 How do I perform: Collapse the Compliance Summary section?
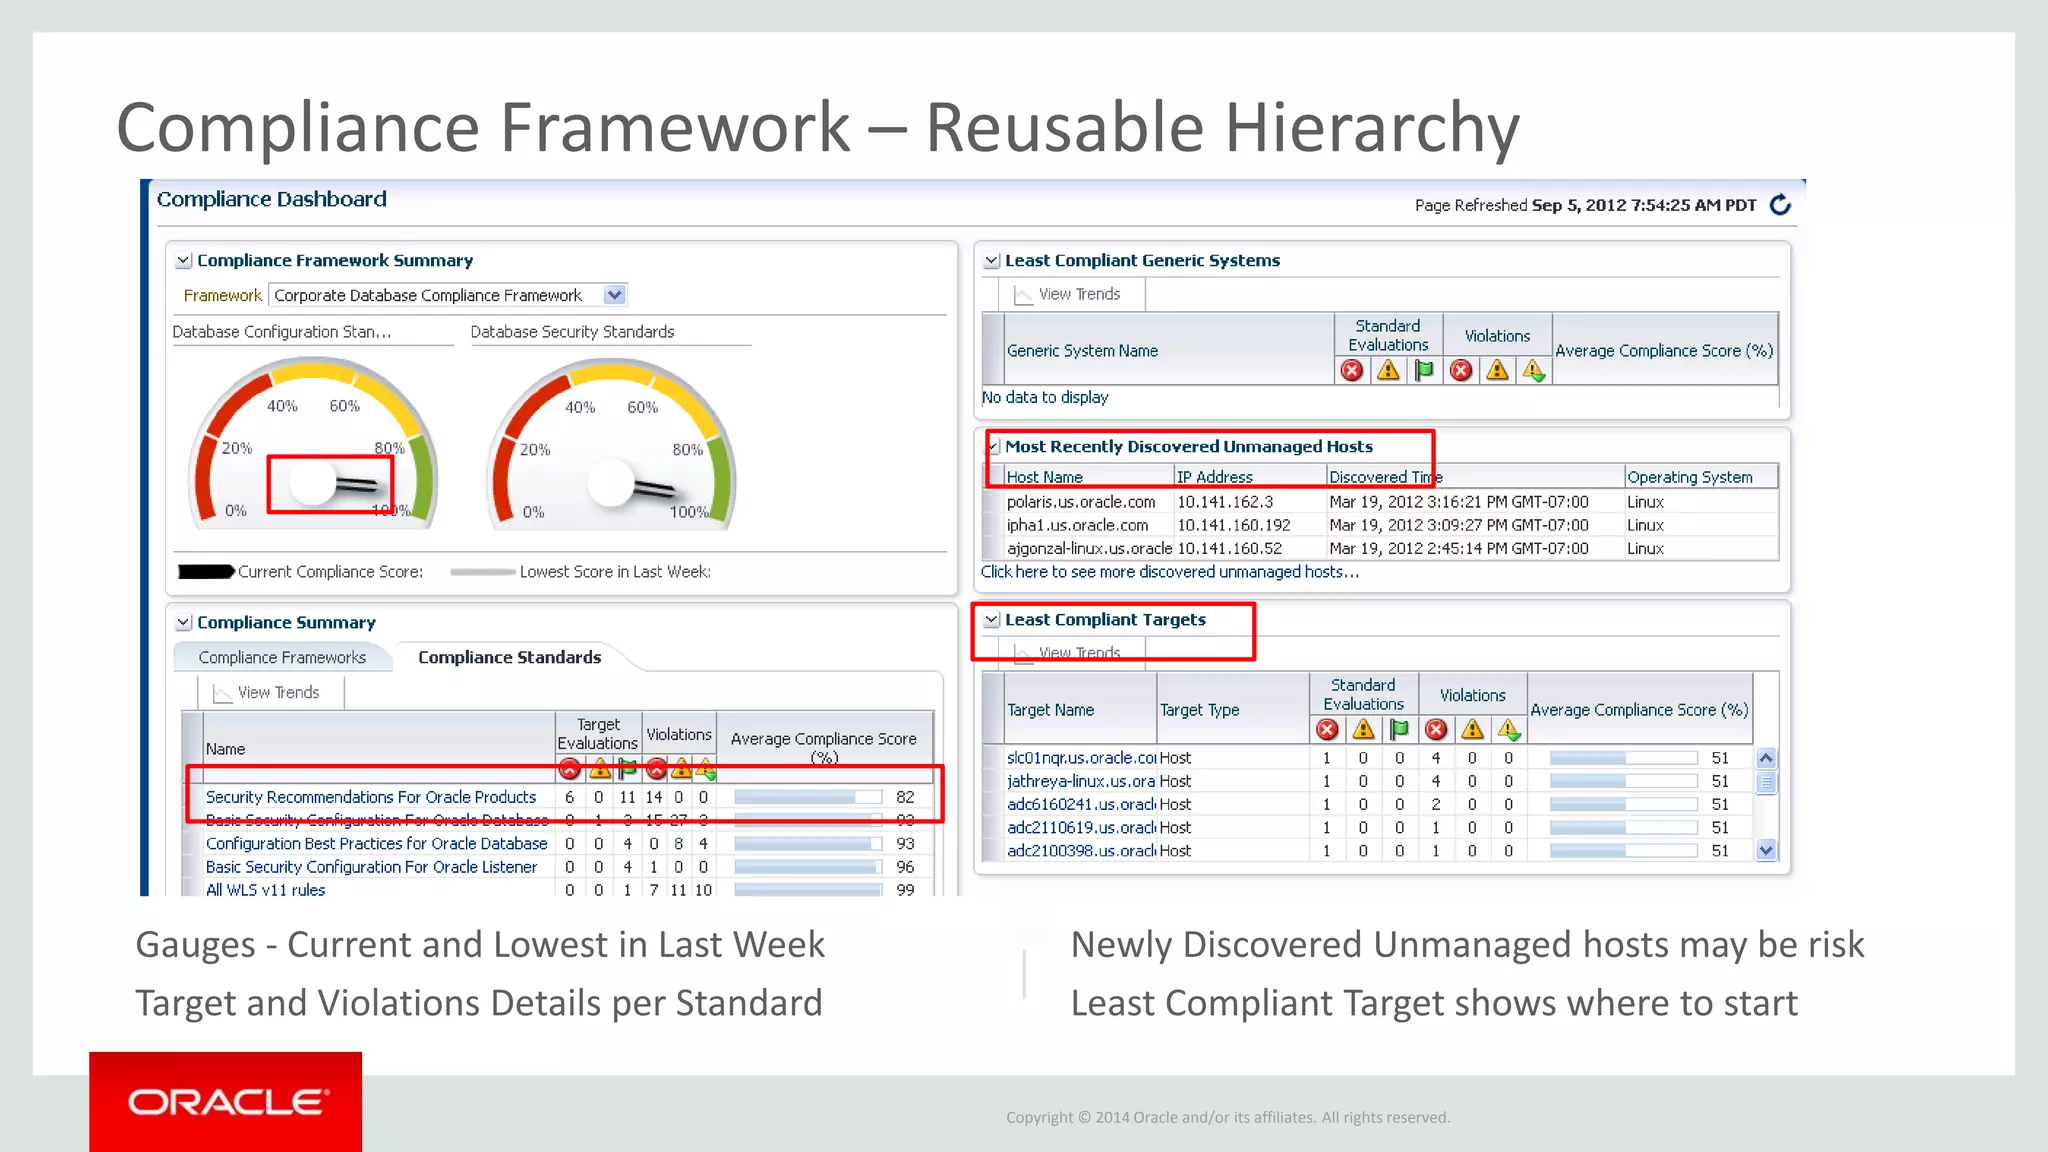(x=183, y=623)
